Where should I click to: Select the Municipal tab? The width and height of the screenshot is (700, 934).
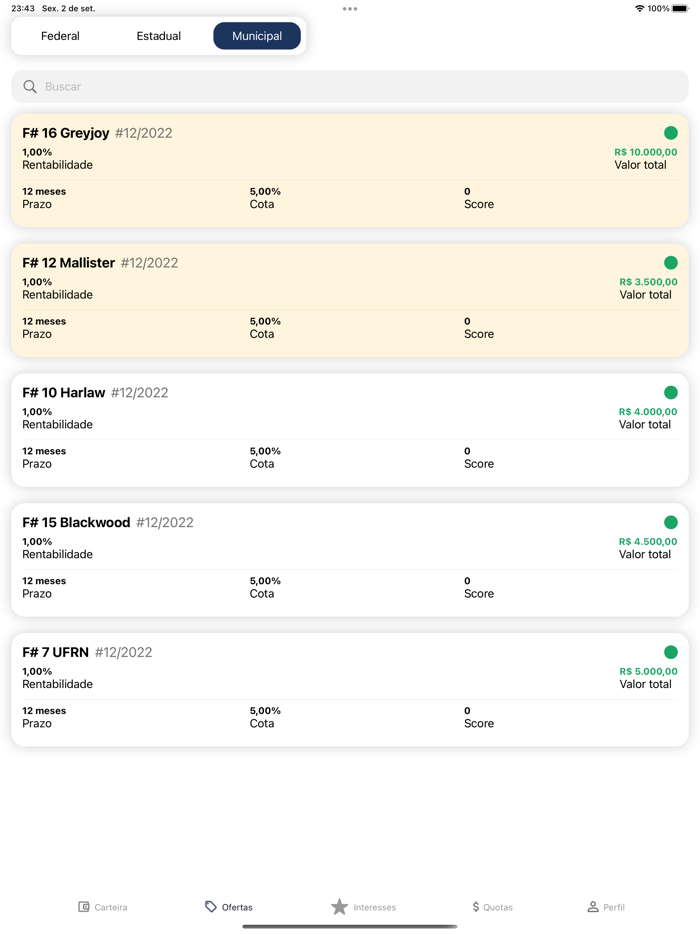[x=257, y=36]
